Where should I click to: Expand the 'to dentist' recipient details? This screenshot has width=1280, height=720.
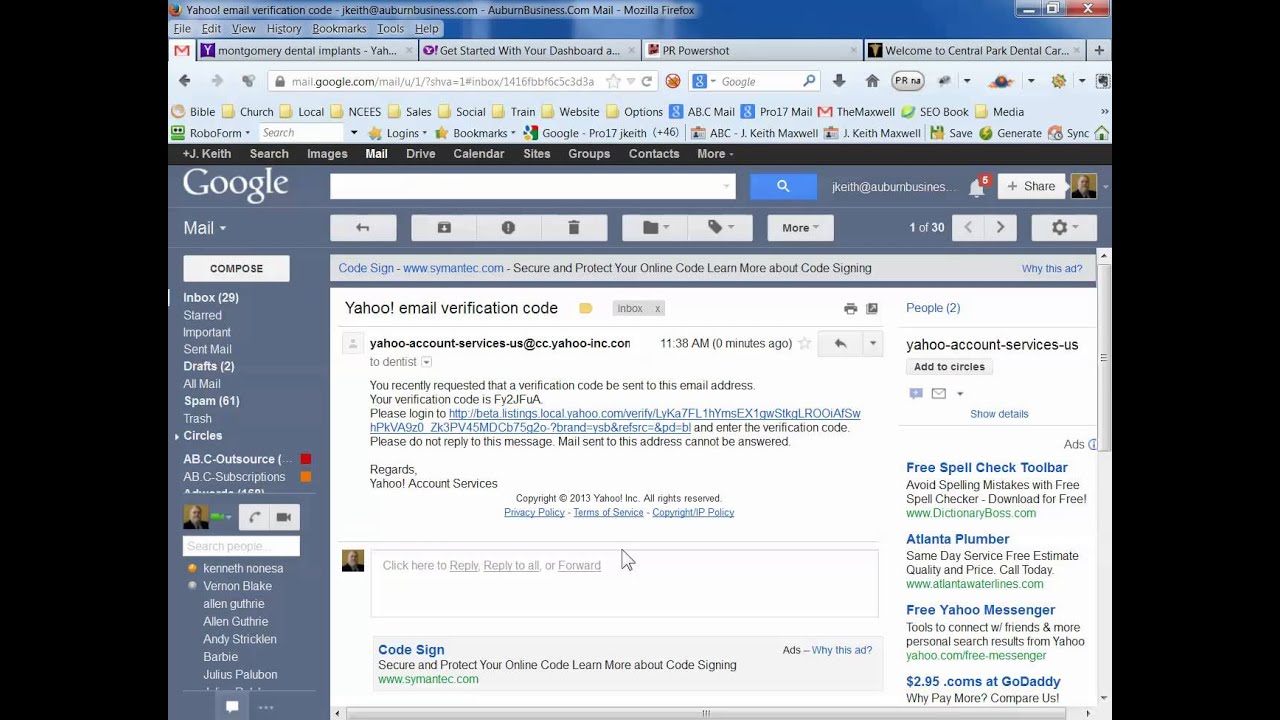427,361
